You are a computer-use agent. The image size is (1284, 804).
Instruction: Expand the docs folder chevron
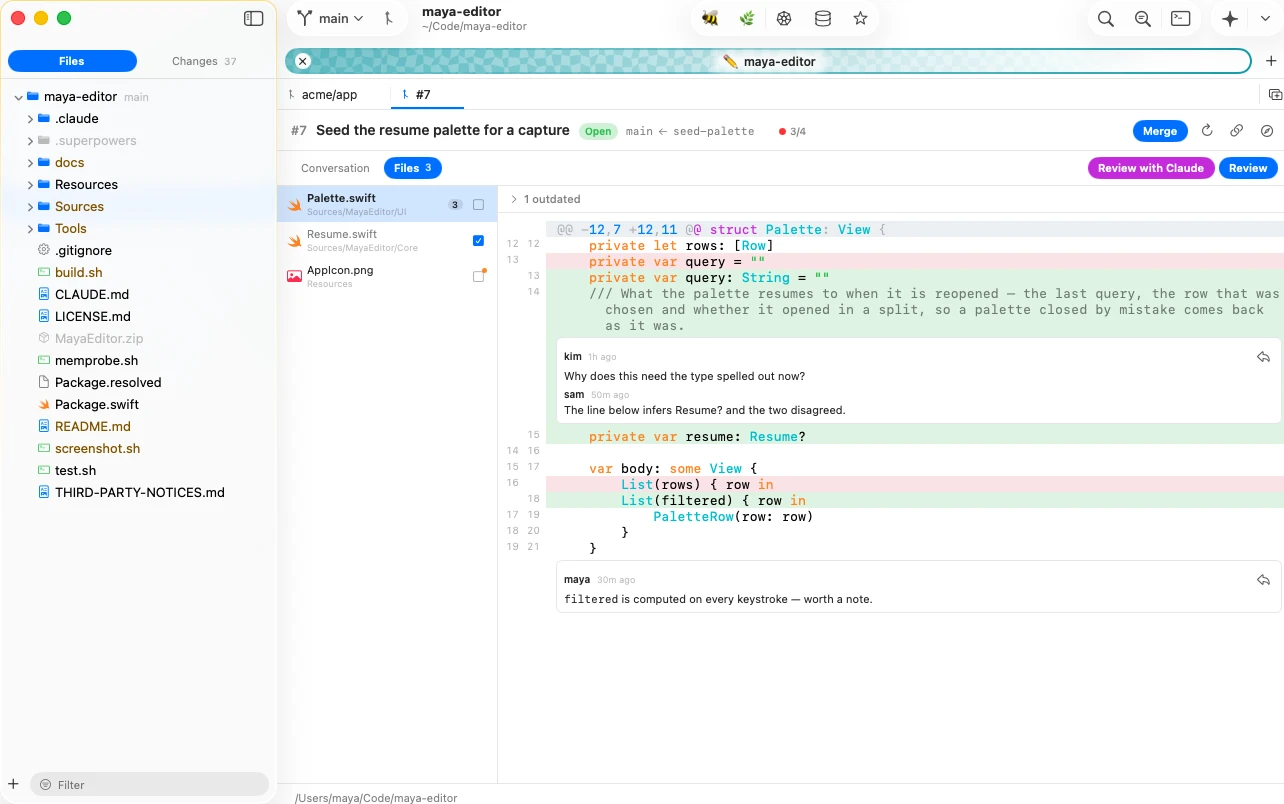(x=31, y=163)
